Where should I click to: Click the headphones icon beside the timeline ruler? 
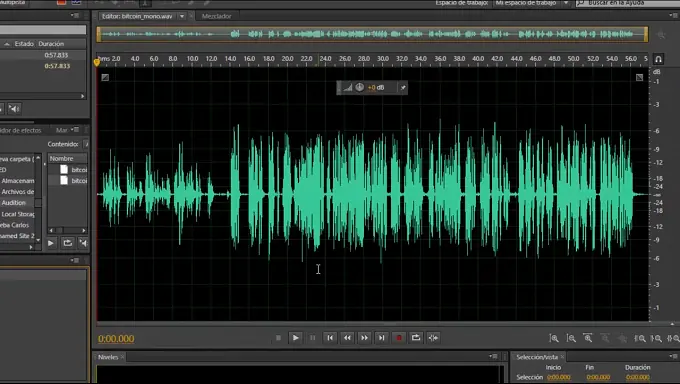click(658, 59)
